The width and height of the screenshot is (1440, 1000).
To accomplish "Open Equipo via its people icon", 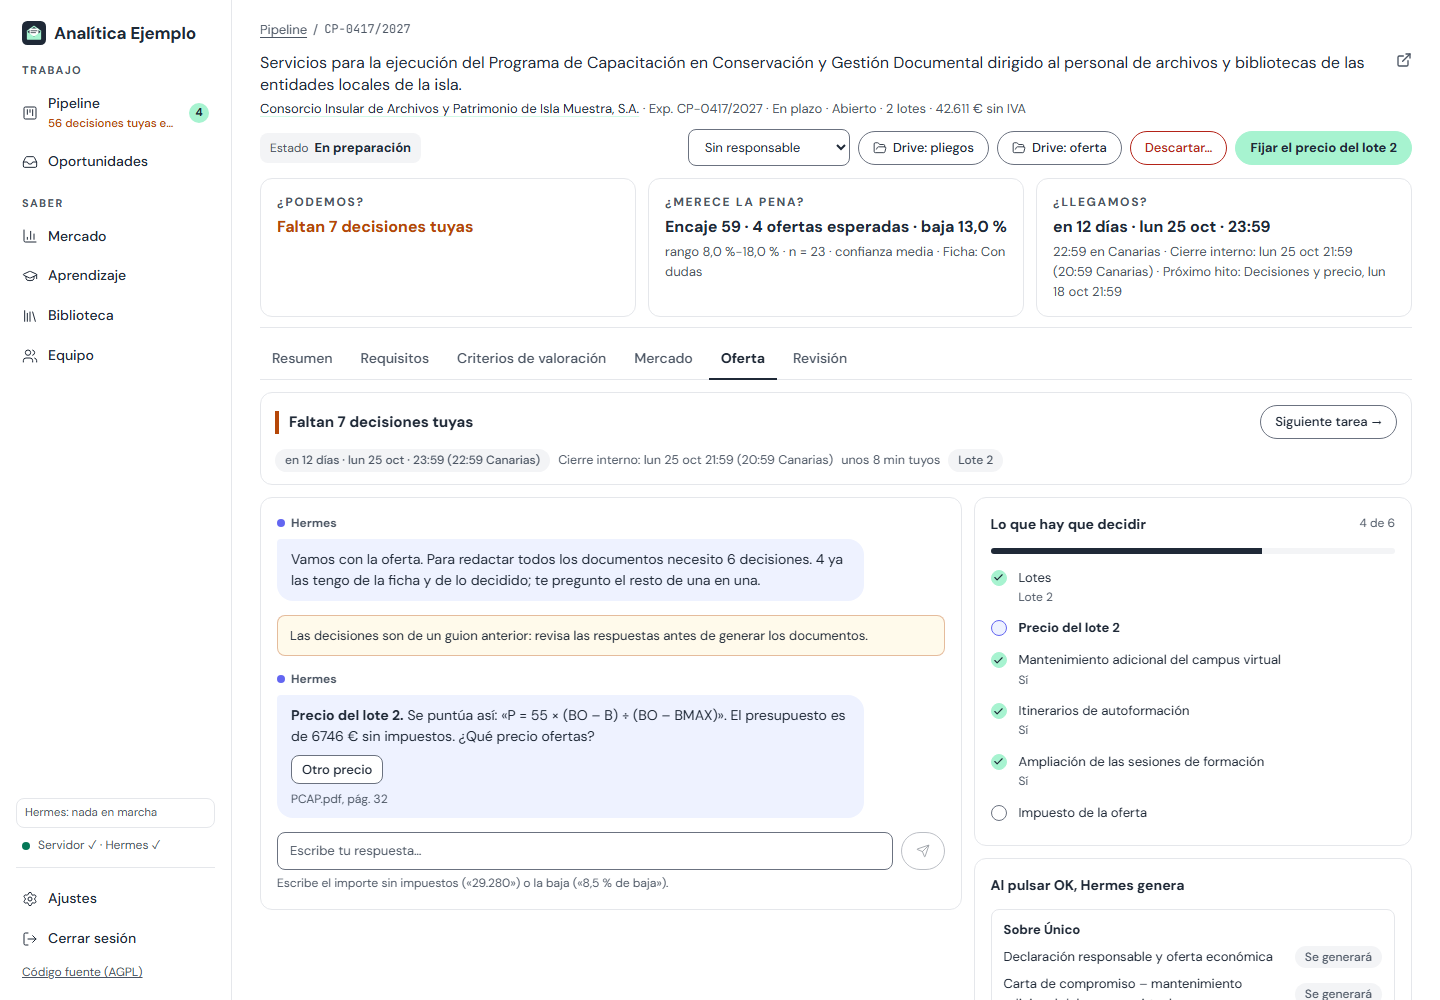I will click(30, 356).
